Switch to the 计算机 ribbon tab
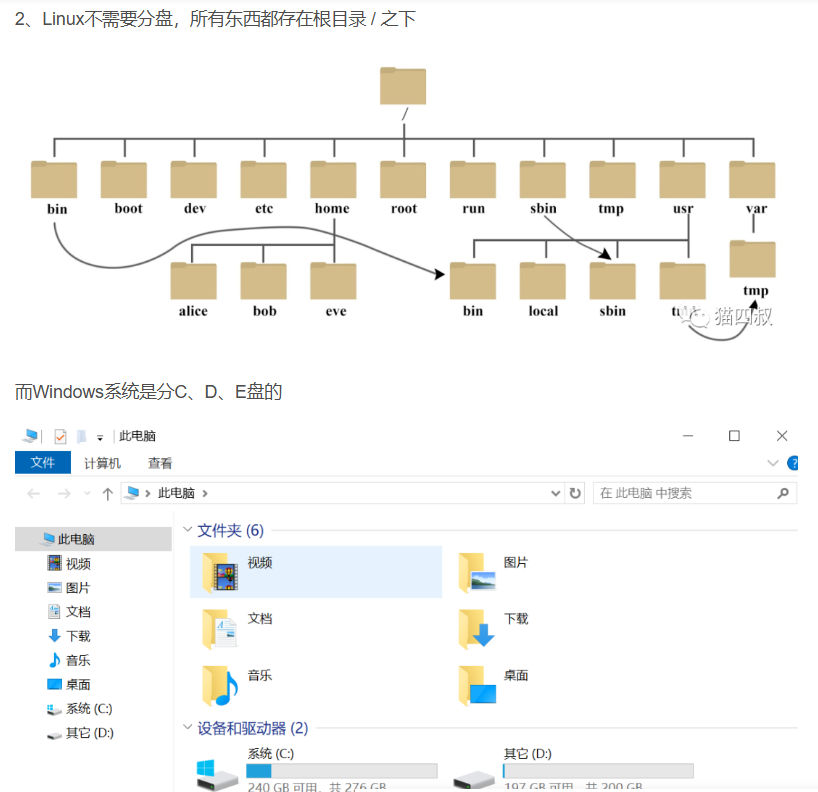This screenshot has width=818, height=792. coord(102,463)
